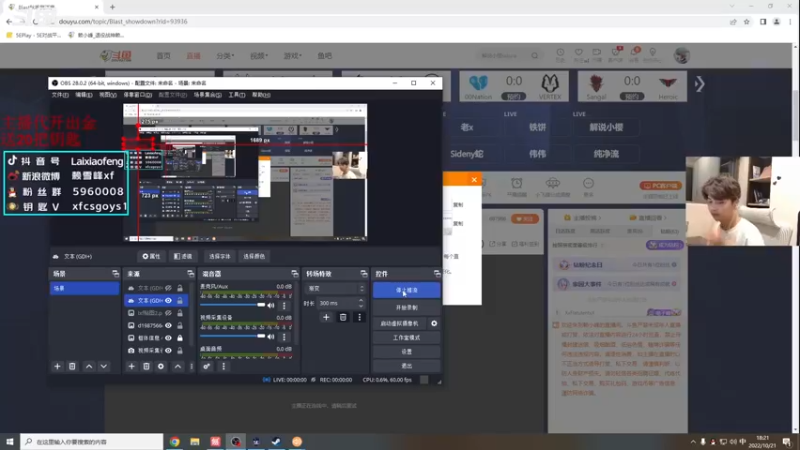Click the highlighted blue streaming button in Controls
Screen dimensions: 800x450
(407, 290)
